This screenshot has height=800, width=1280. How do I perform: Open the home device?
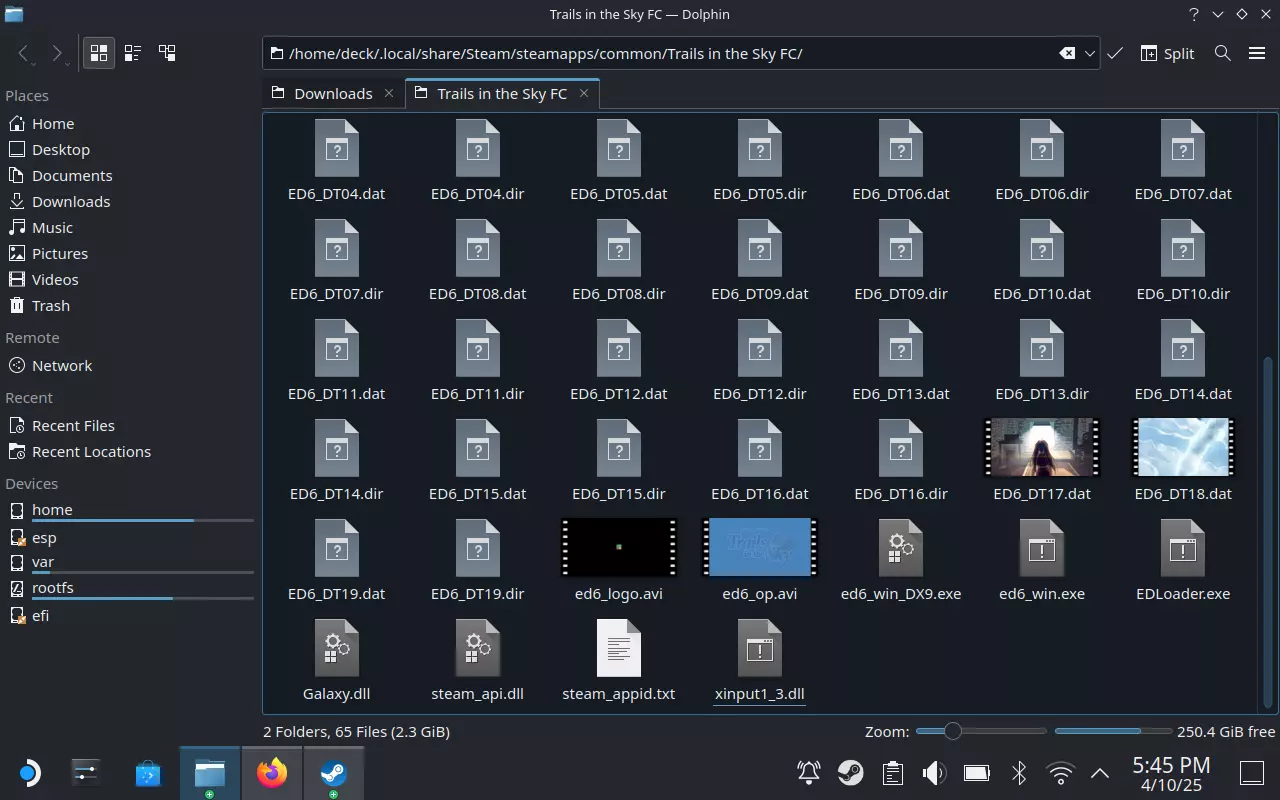pos(52,509)
